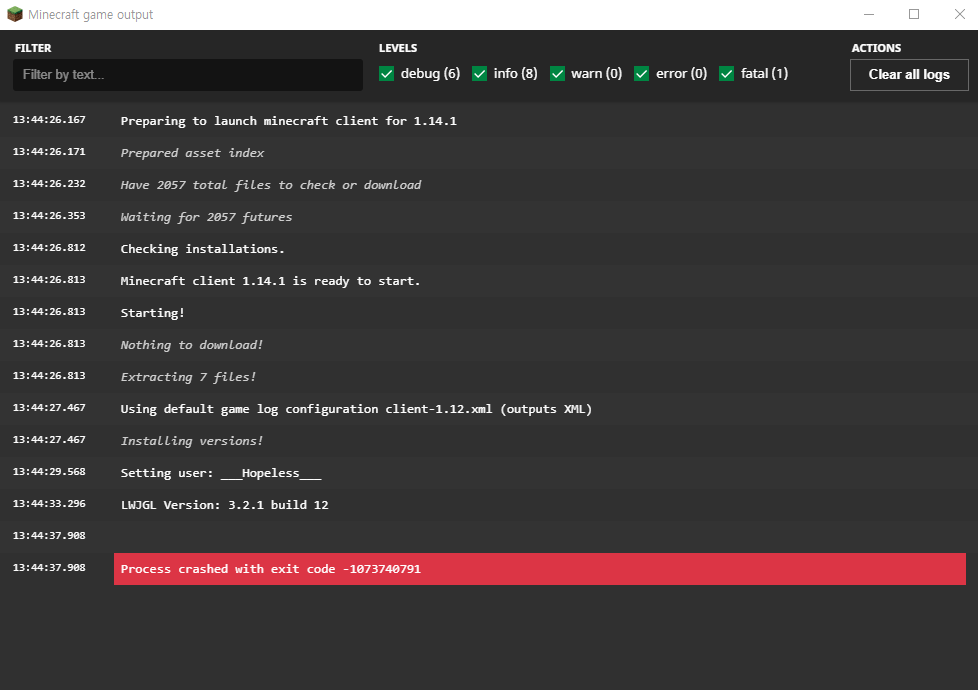The height and width of the screenshot is (690, 978).
Task: Select the Using default game log configuration line
Action: coord(356,409)
